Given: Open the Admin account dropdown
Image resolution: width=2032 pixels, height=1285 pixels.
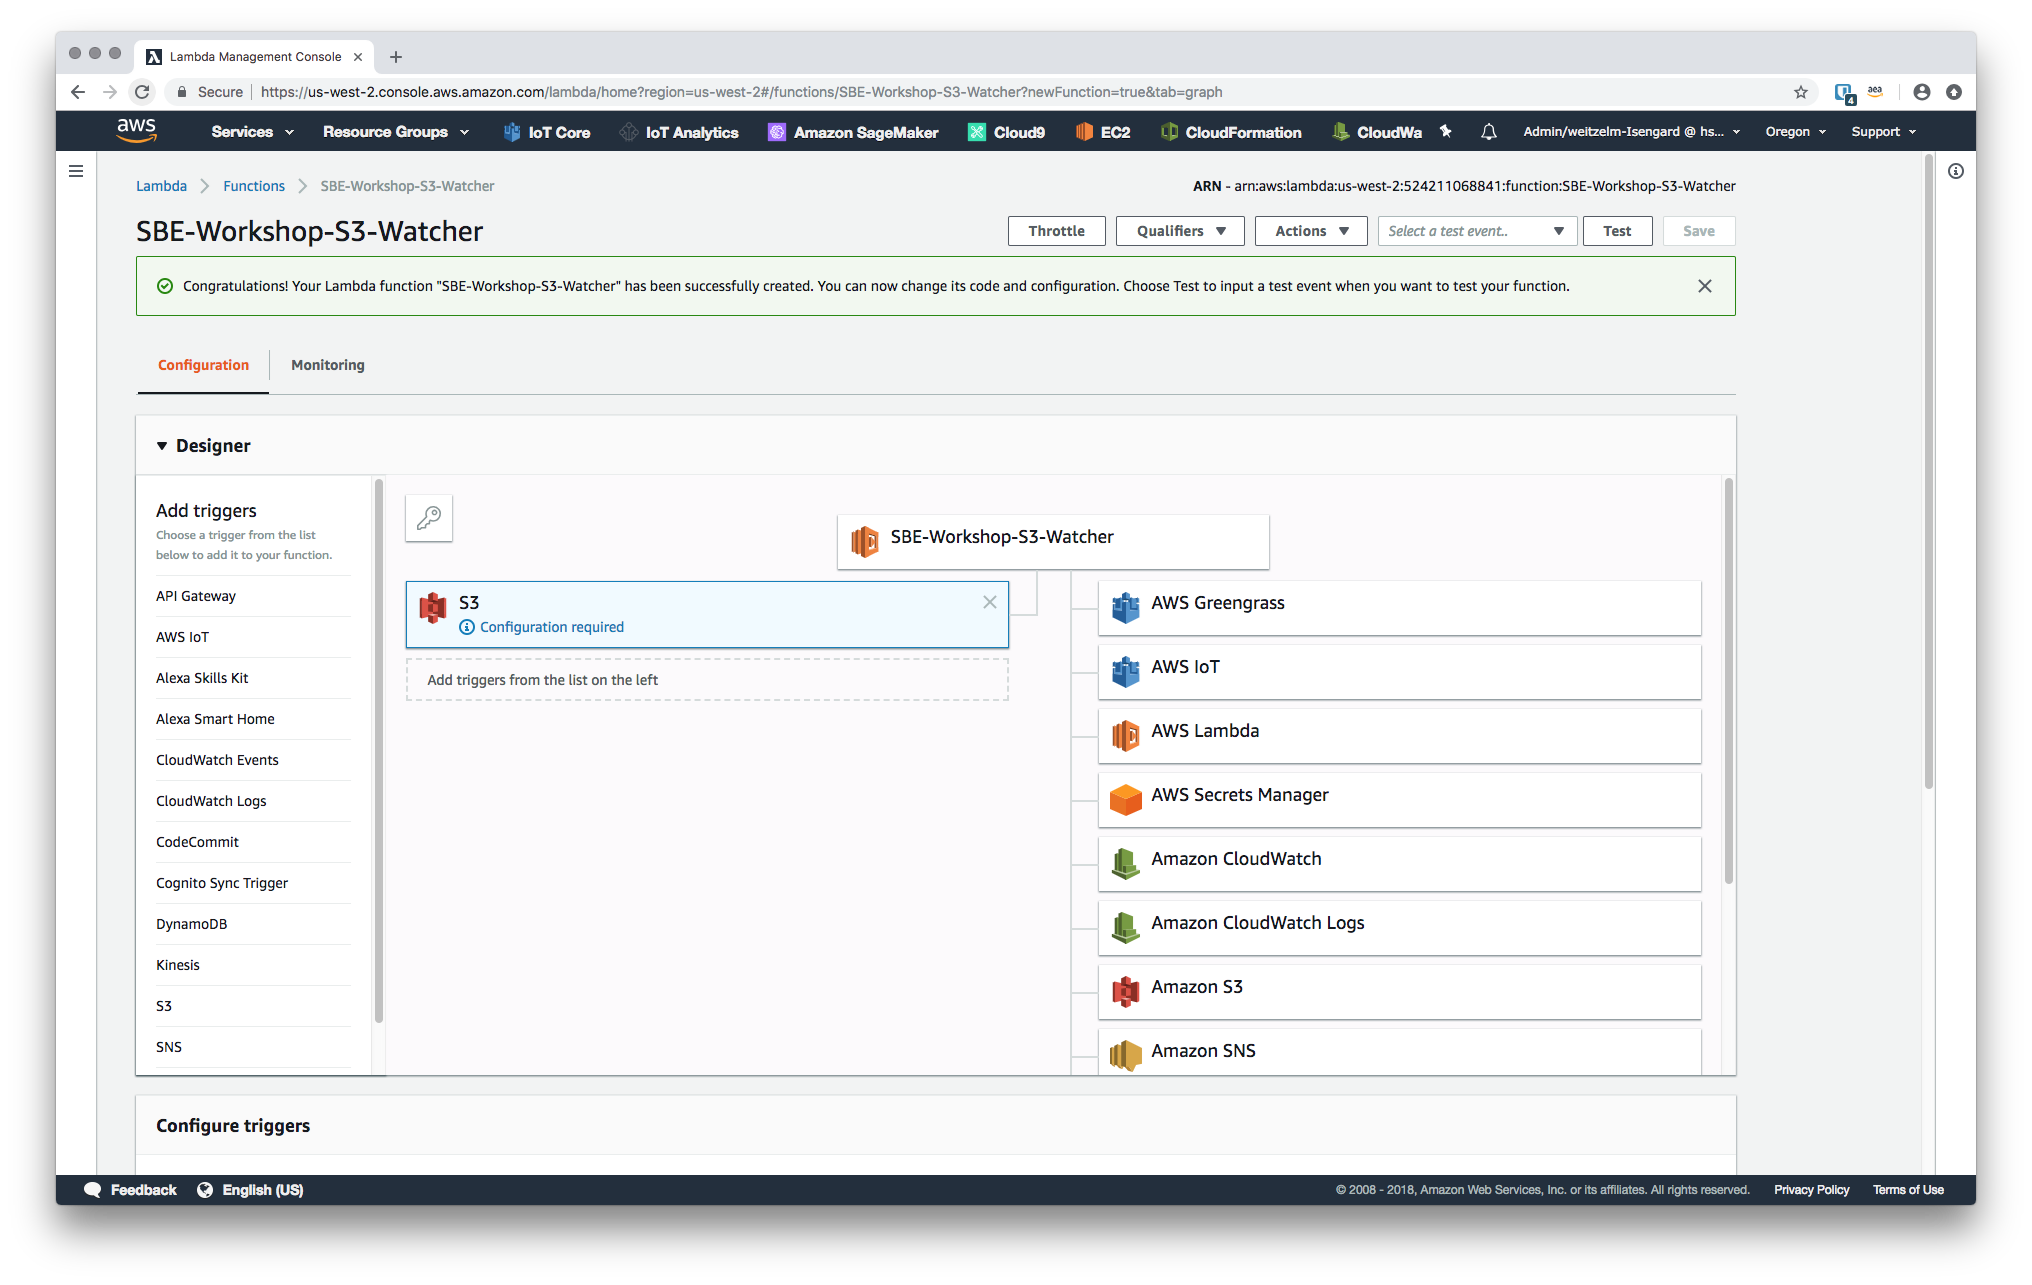Looking at the screenshot, I should 1632,132.
